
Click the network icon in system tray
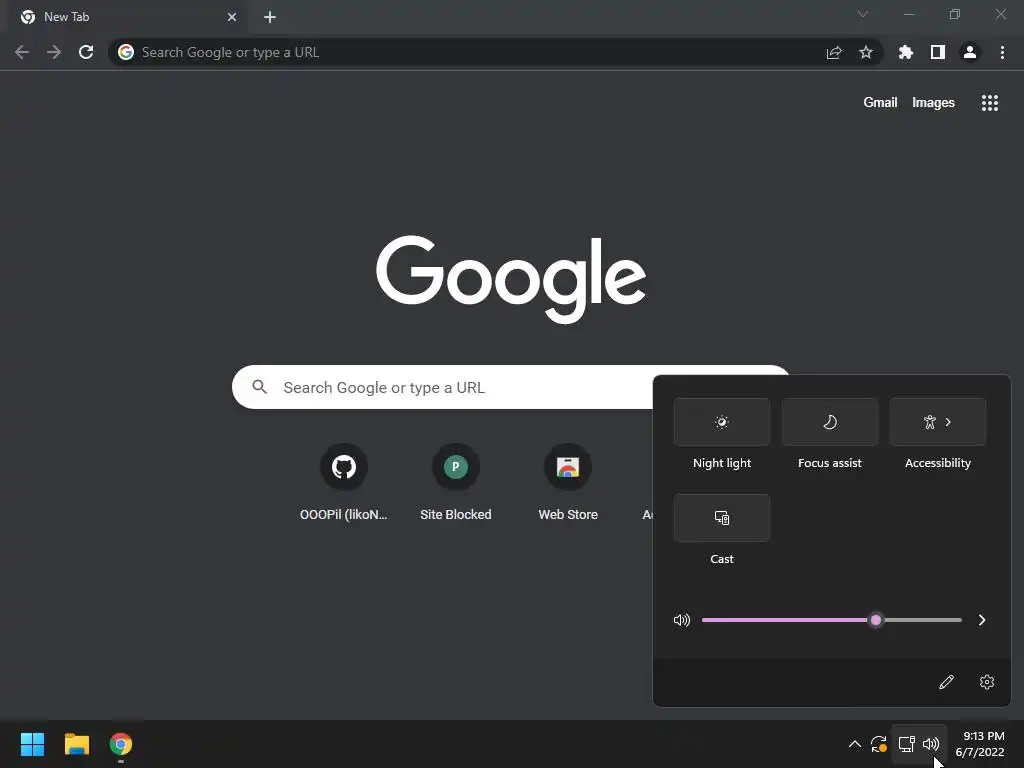[x=906, y=744]
